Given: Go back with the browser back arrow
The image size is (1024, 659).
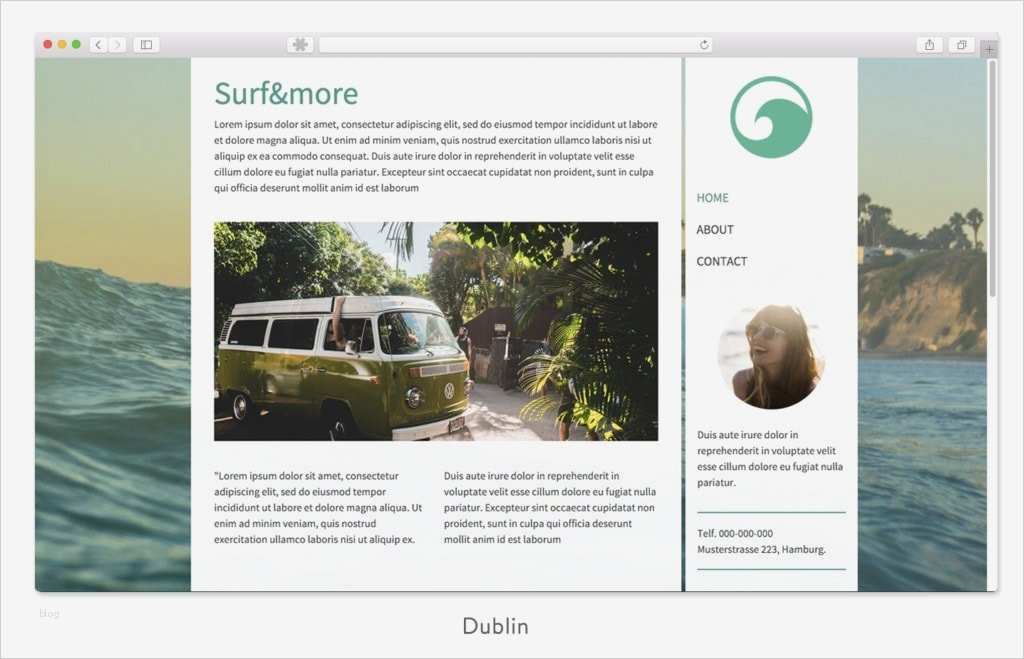Looking at the screenshot, I should pyautogui.click(x=98, y=44).
